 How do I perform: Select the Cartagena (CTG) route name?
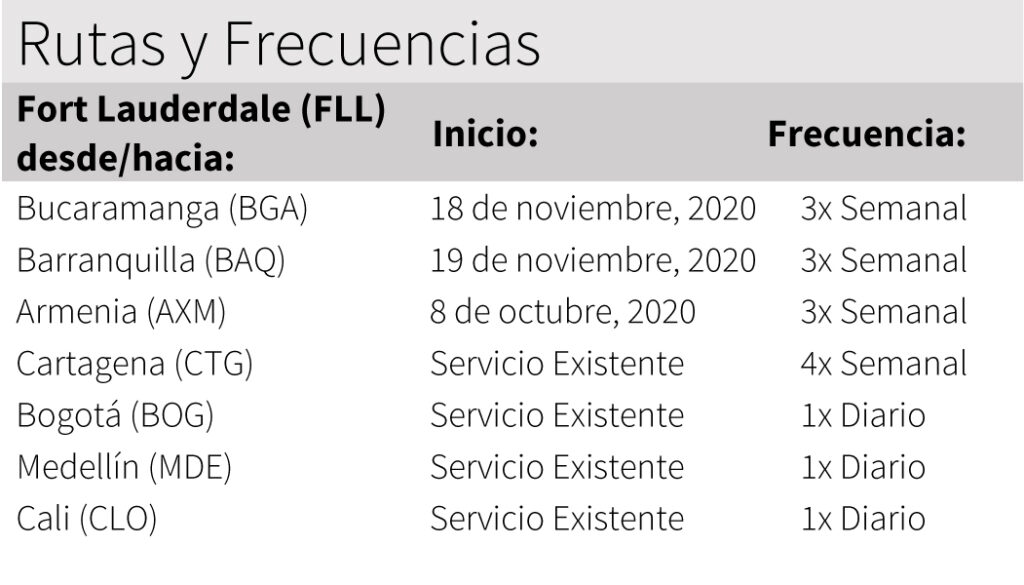click(x=134, y=364)
